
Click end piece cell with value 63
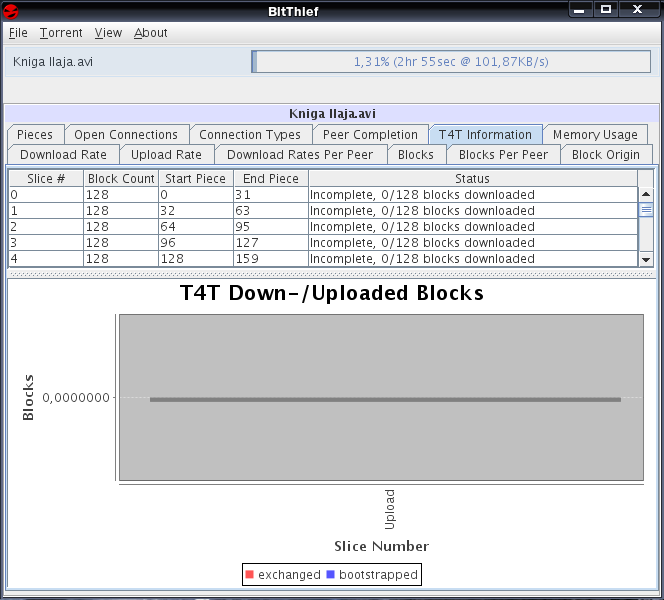[271, 211]
